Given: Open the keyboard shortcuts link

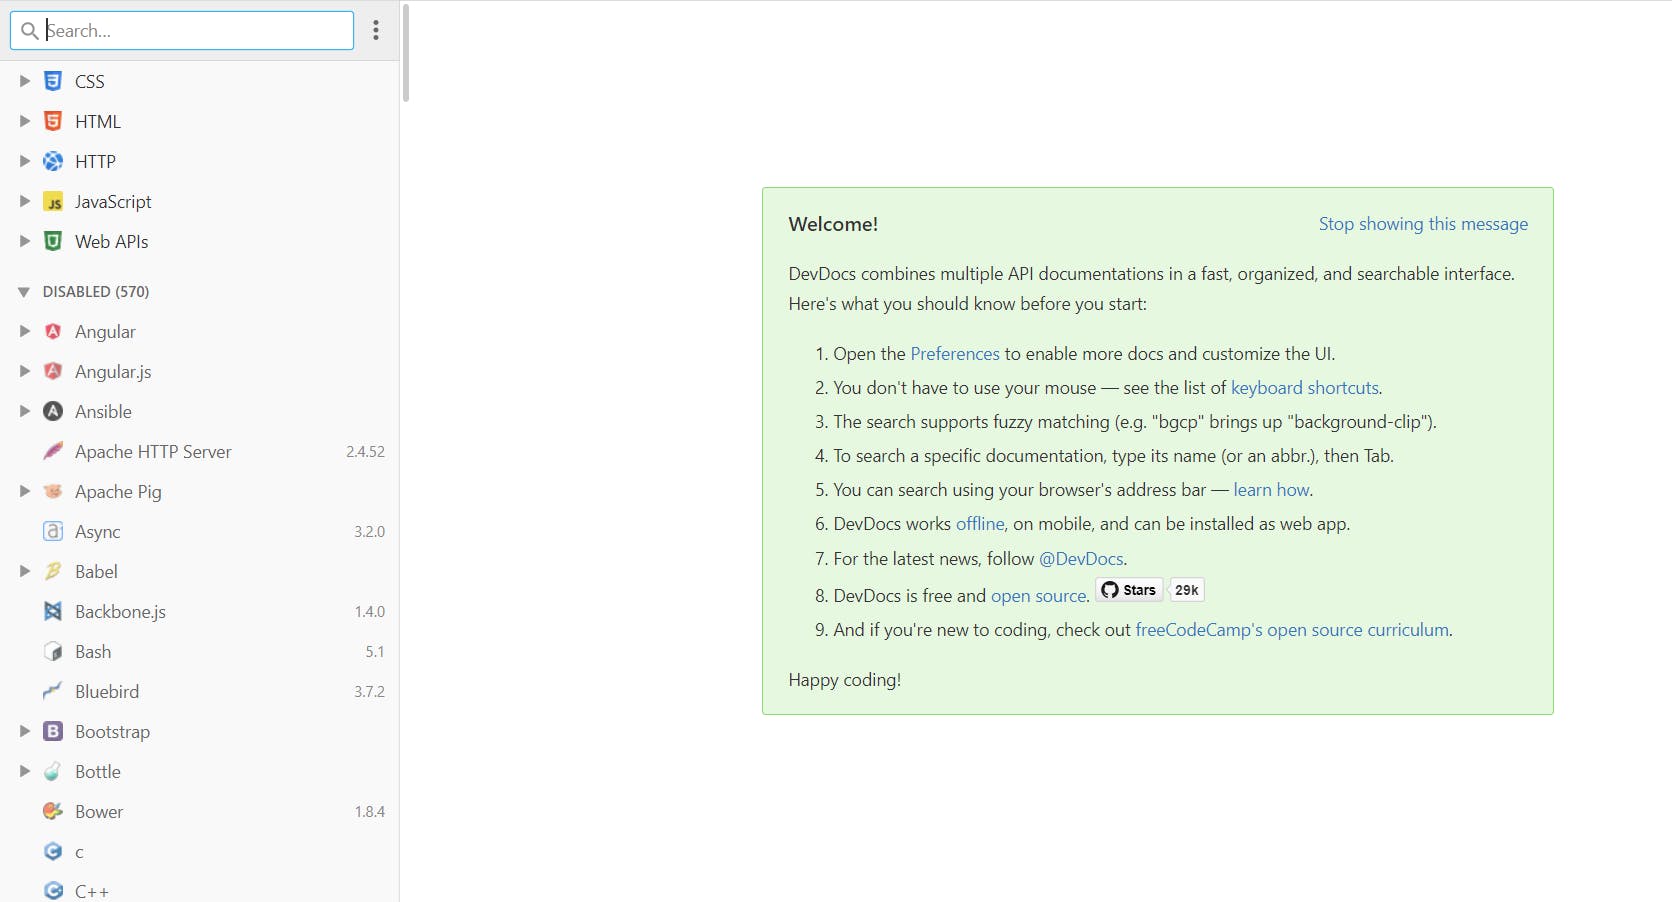Looking at the screenshot, I should tap(1305, 388).
